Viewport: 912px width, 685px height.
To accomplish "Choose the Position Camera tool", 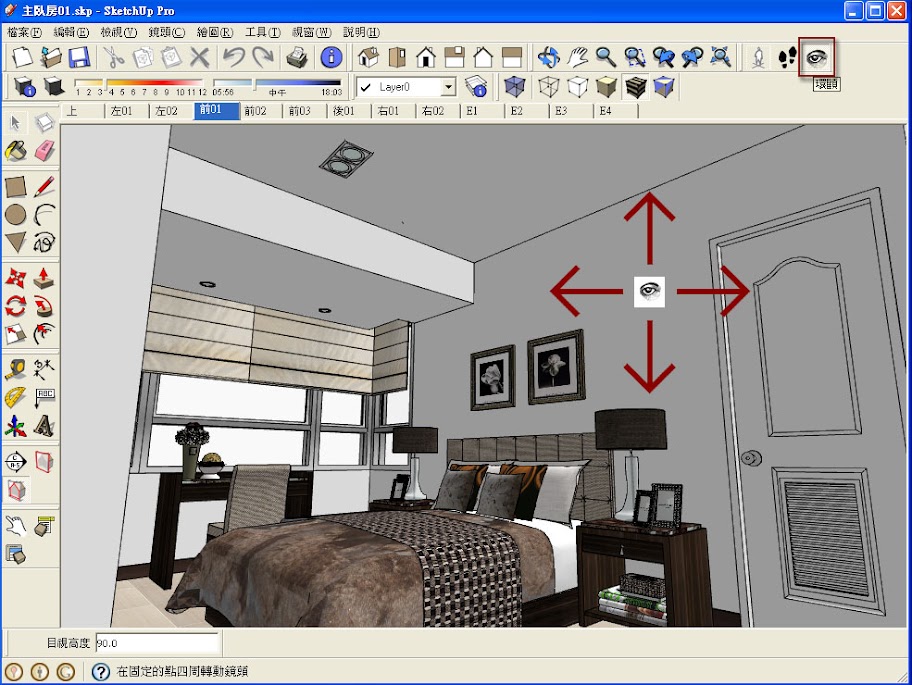I will (x=757, y=57).
